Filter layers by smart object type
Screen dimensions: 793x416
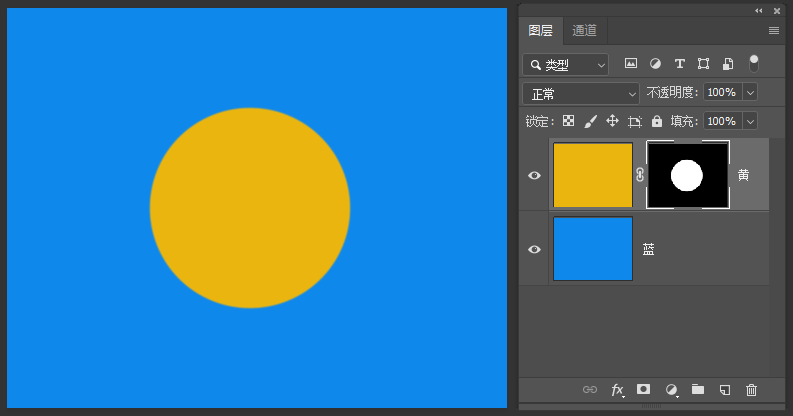(x=728, y=63)
